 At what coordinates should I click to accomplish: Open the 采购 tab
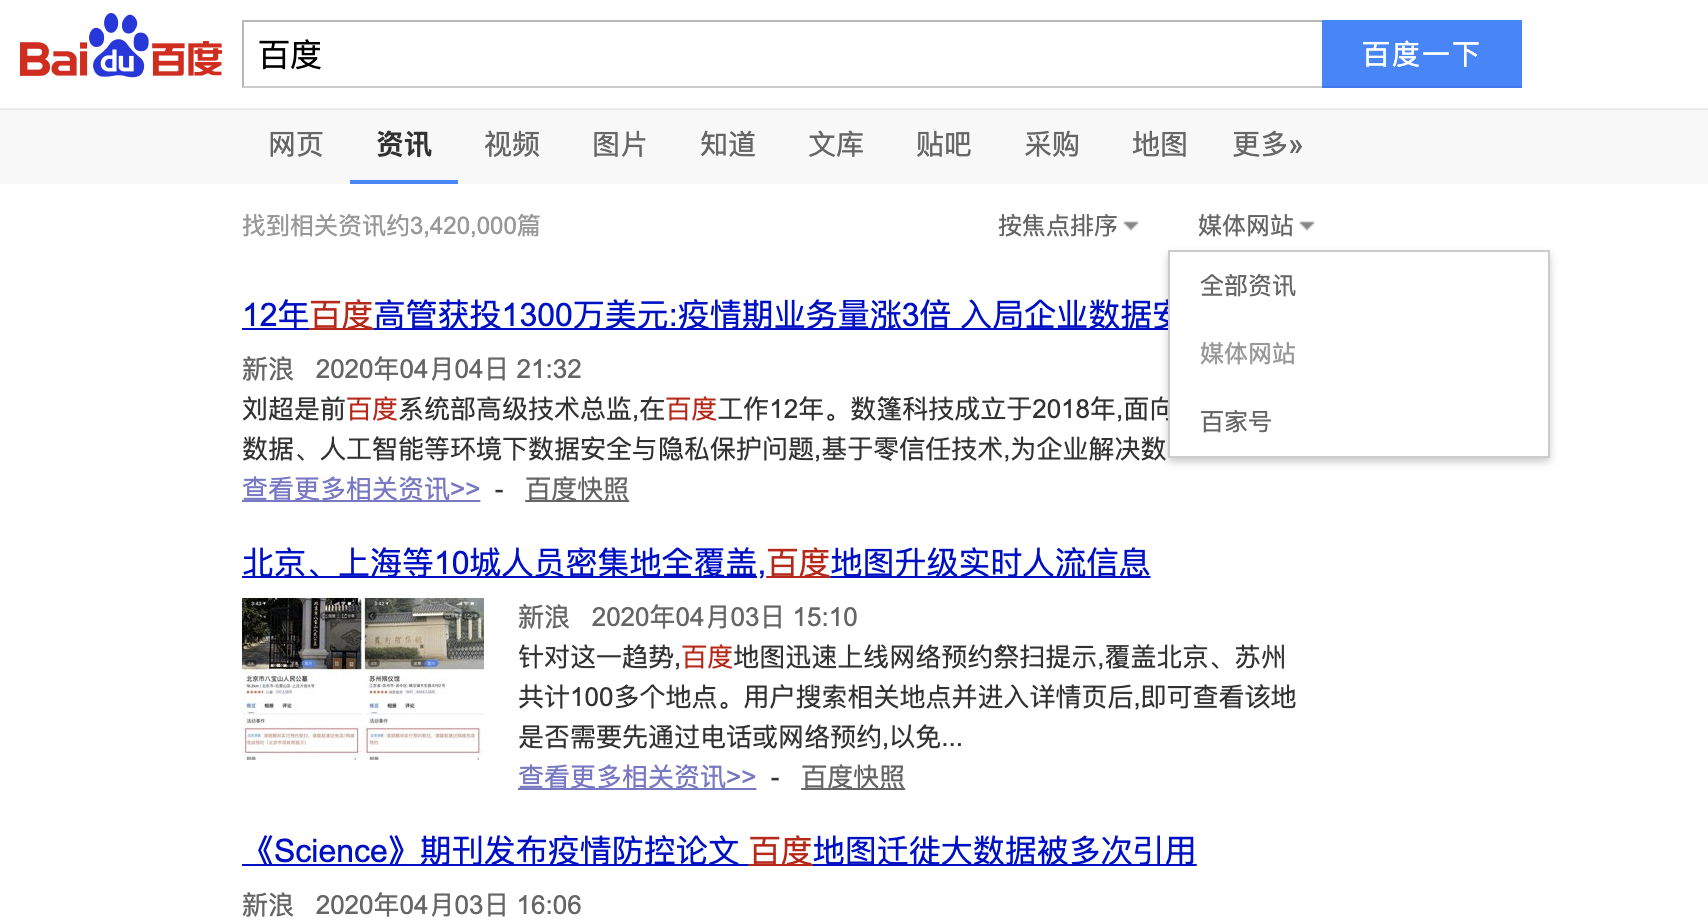pos(1052,145)
